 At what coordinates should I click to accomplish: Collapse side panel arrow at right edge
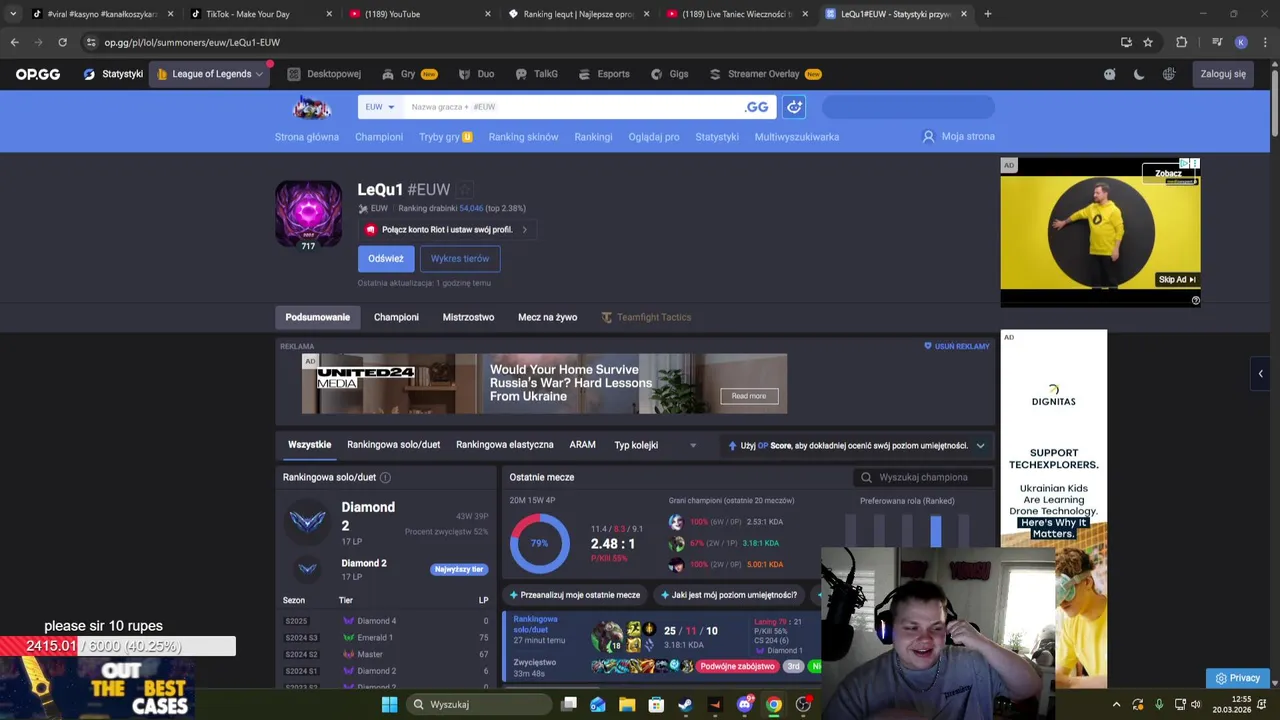coord(1260,374)
